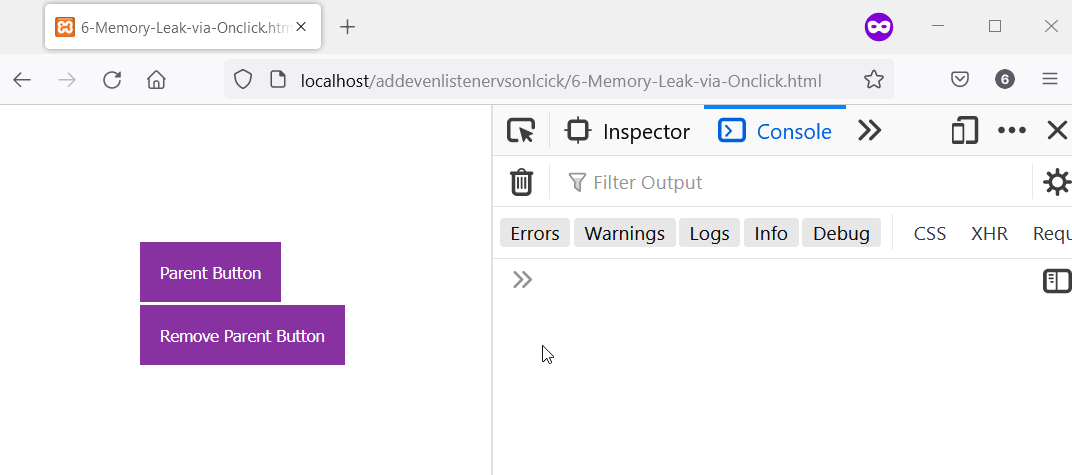Screen dimensions: 1072x475
Task: Open console settings gear
Action: 1057,182
